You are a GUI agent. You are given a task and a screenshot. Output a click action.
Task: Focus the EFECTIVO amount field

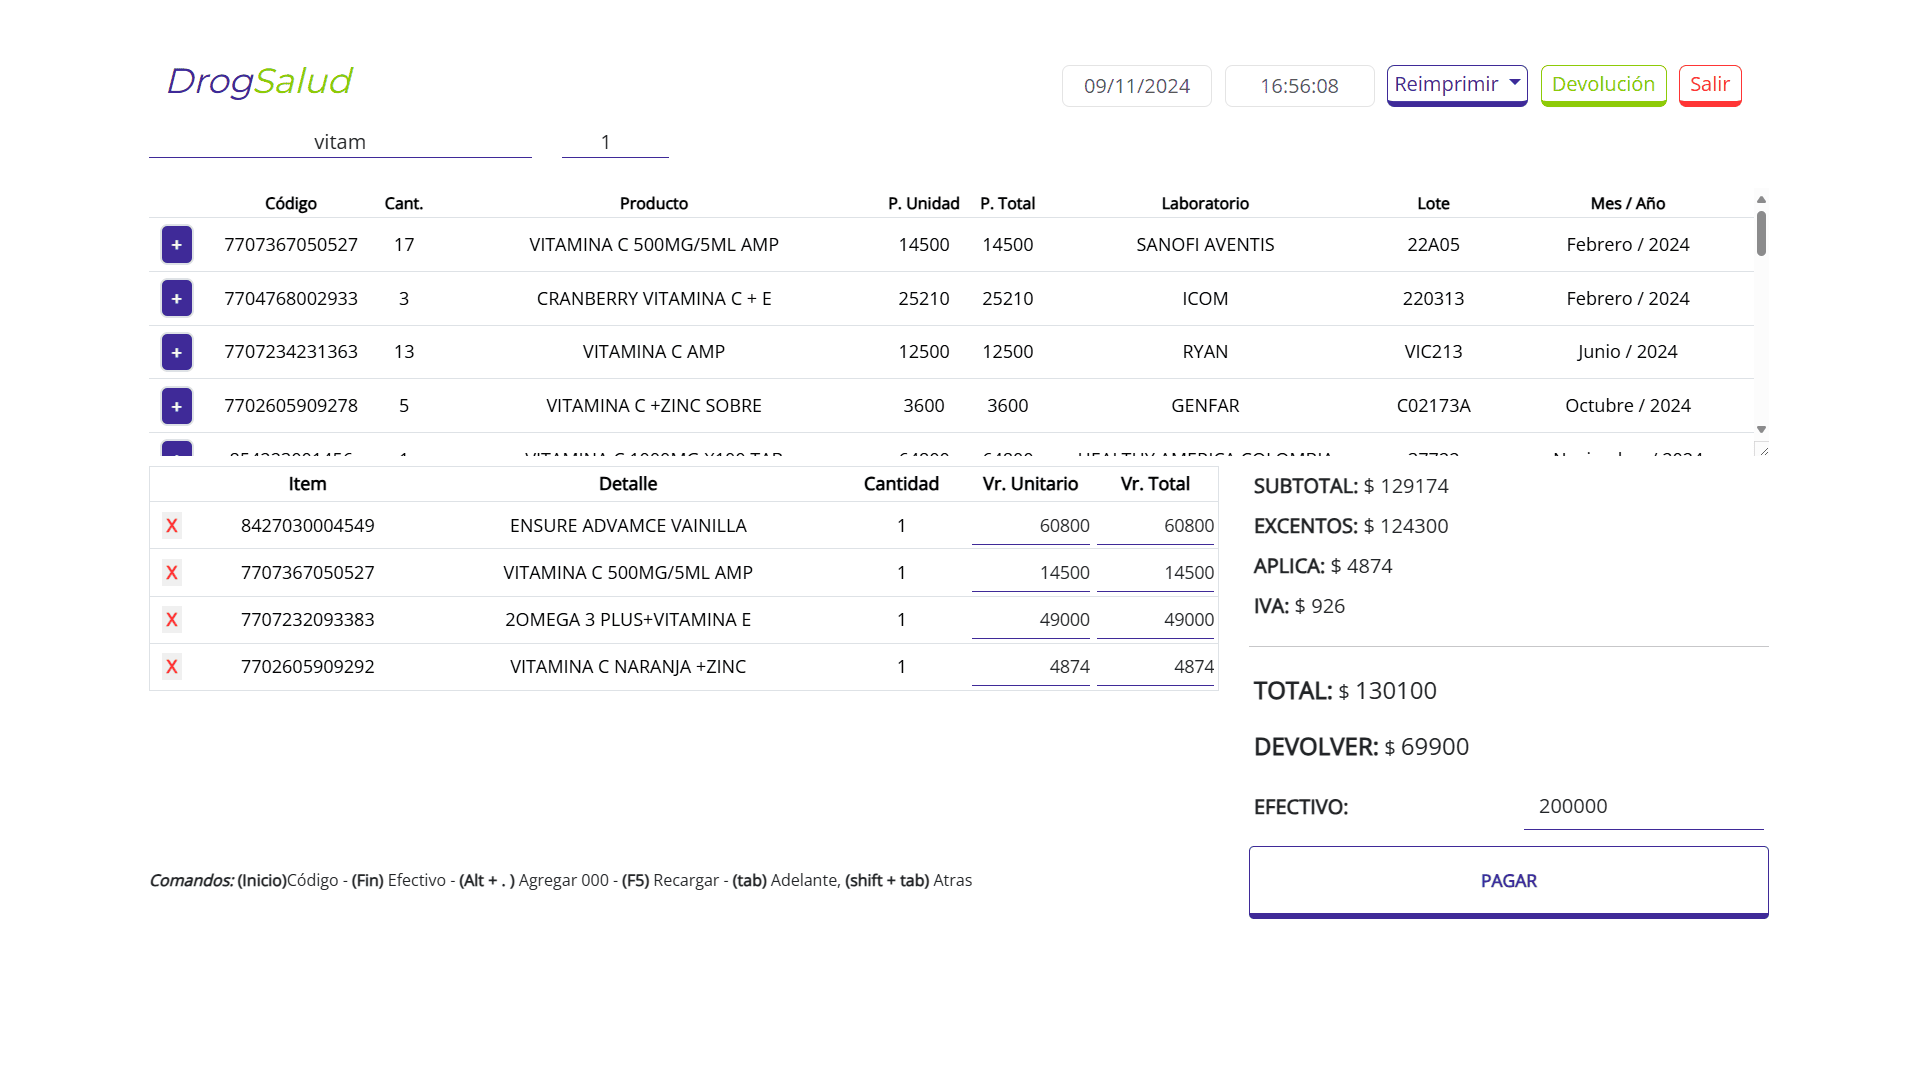click(x=1642, y=807)
